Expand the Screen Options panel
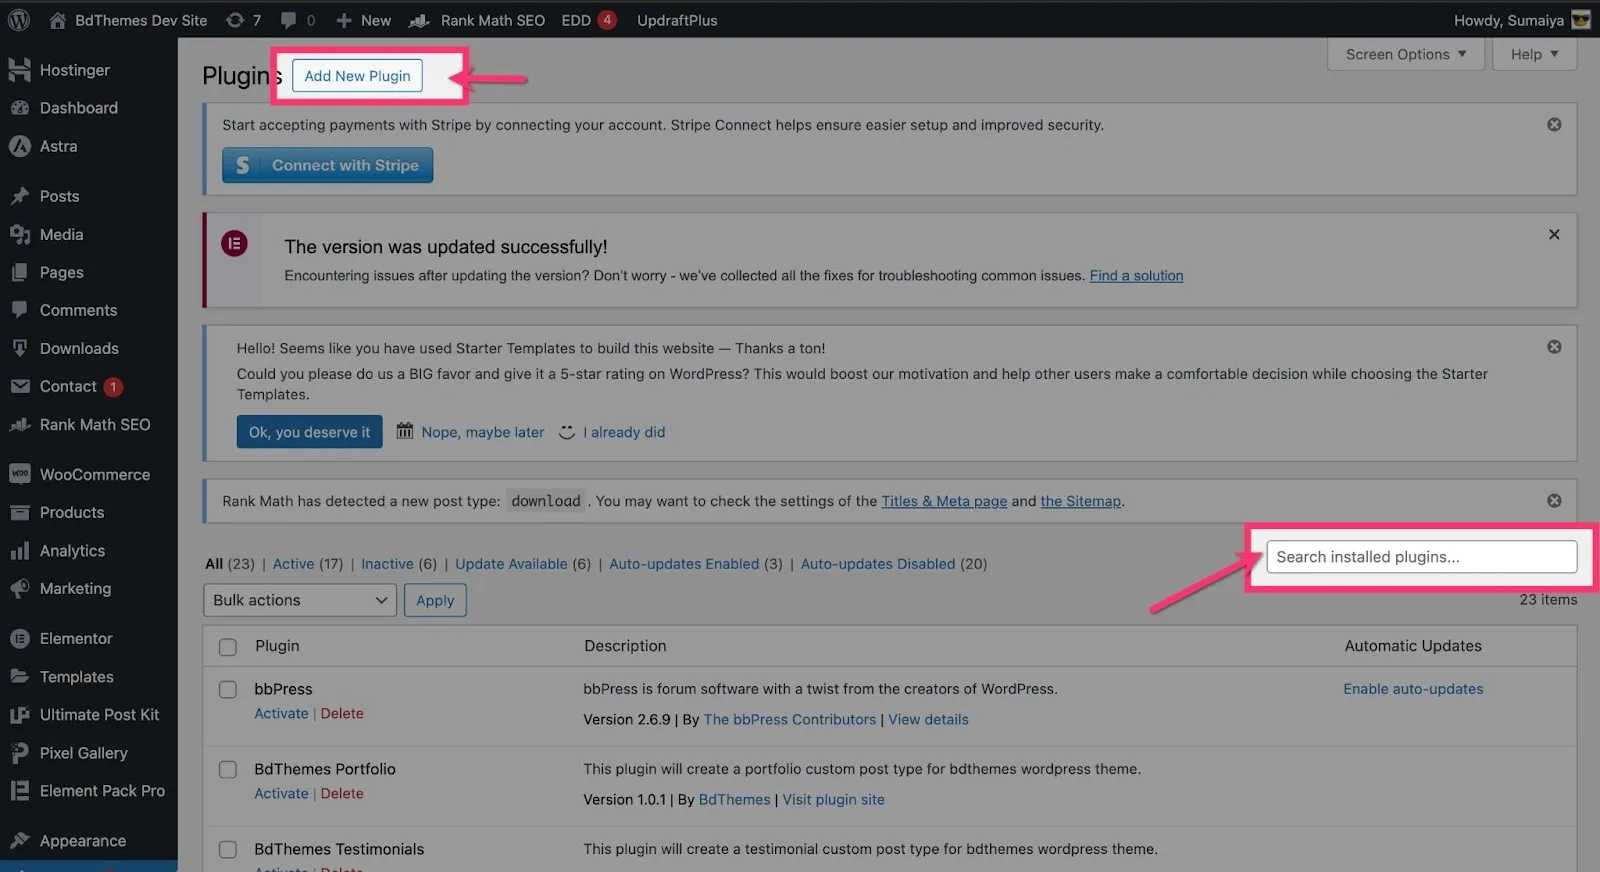The width and height of the screenshot is (1600, 872). (x=1405, y=54)
